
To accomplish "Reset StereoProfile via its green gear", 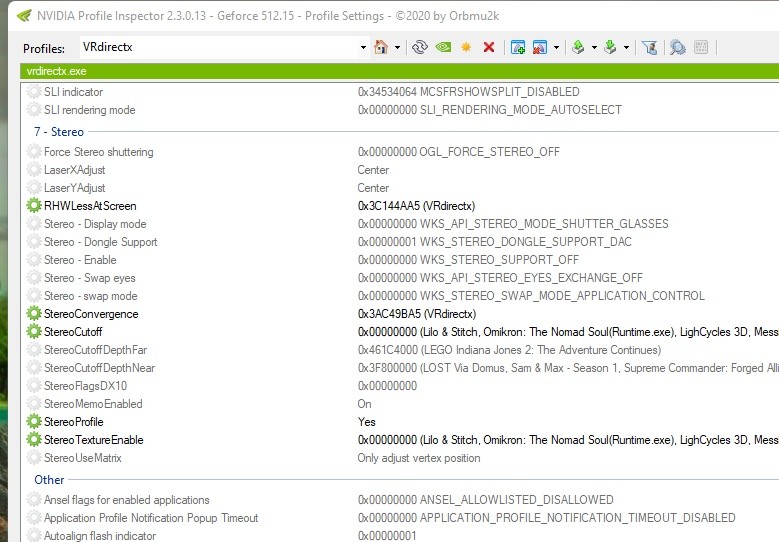I will [x=34, y=421].
